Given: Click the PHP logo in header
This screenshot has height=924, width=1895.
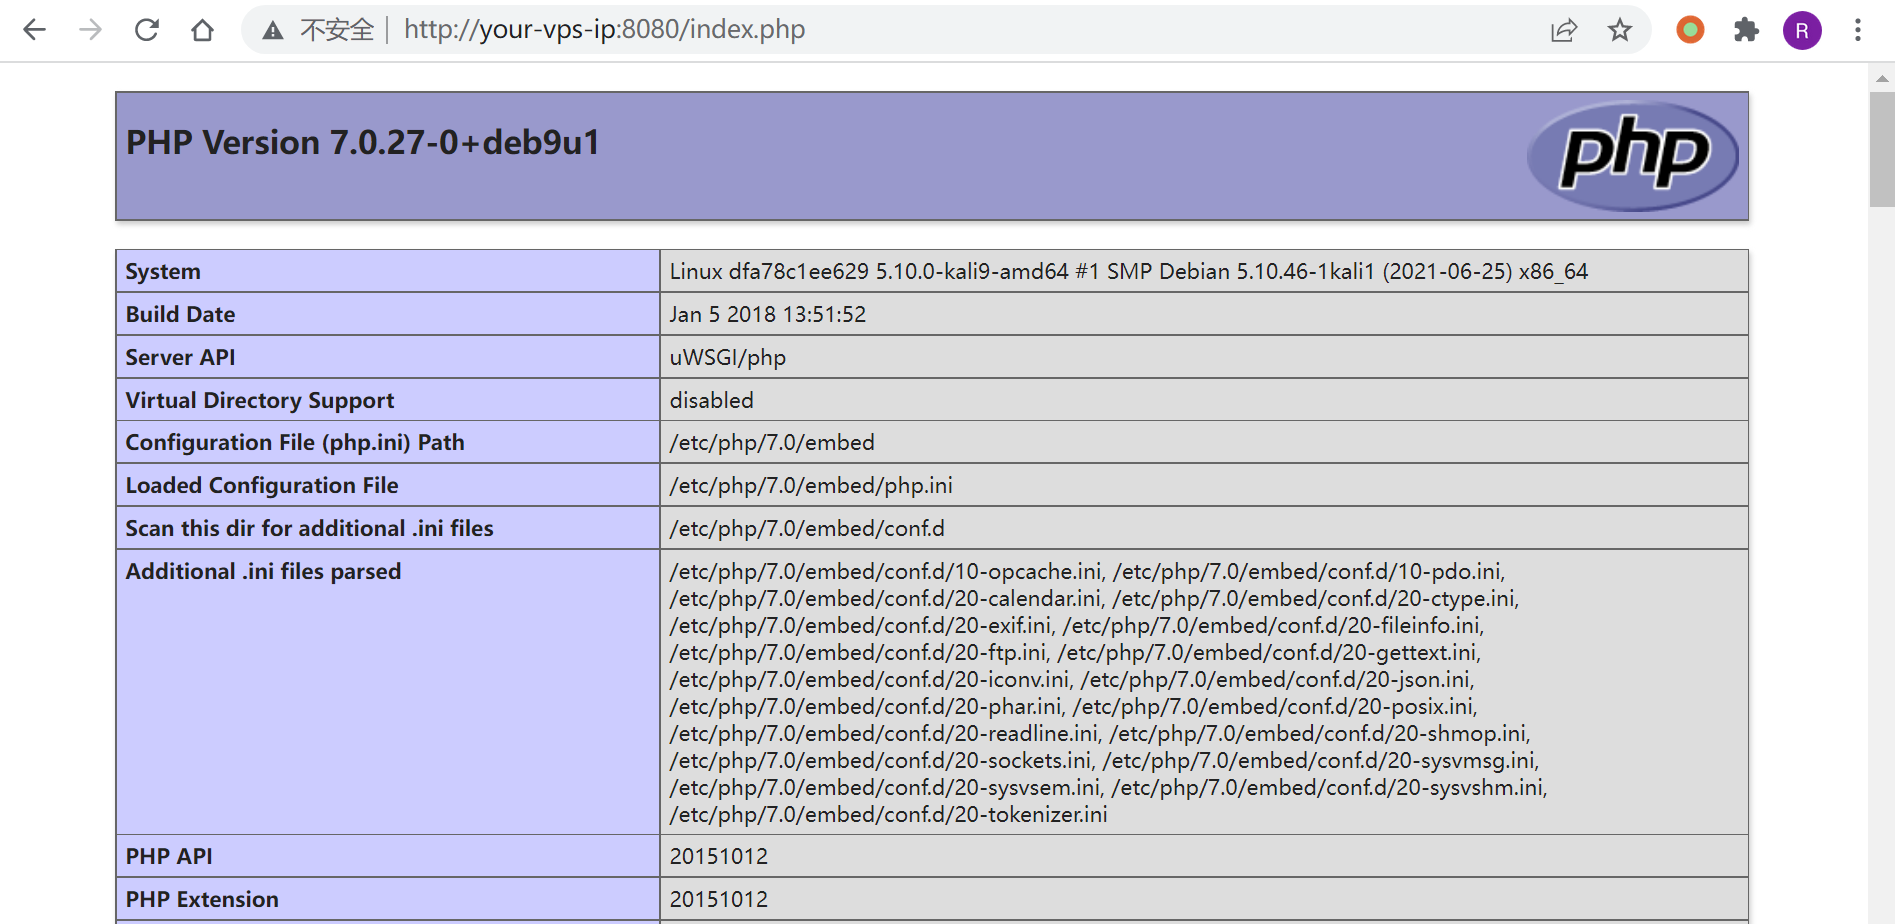Looking at the screenshot, I should click(1633, 156).
